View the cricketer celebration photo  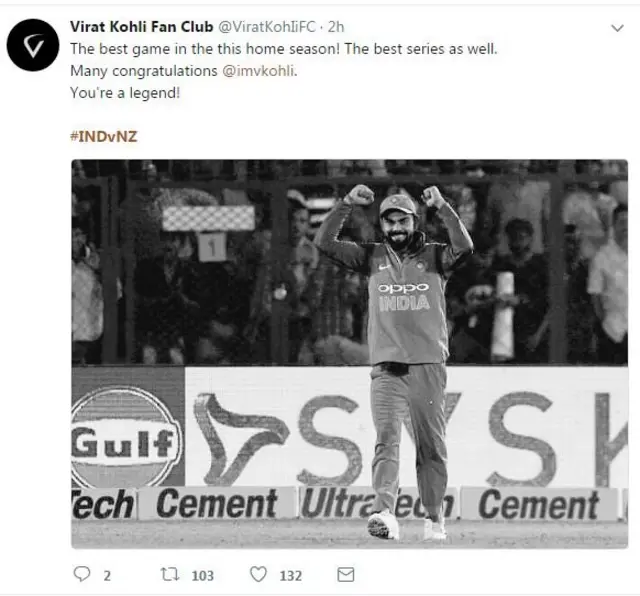[349, 354]
